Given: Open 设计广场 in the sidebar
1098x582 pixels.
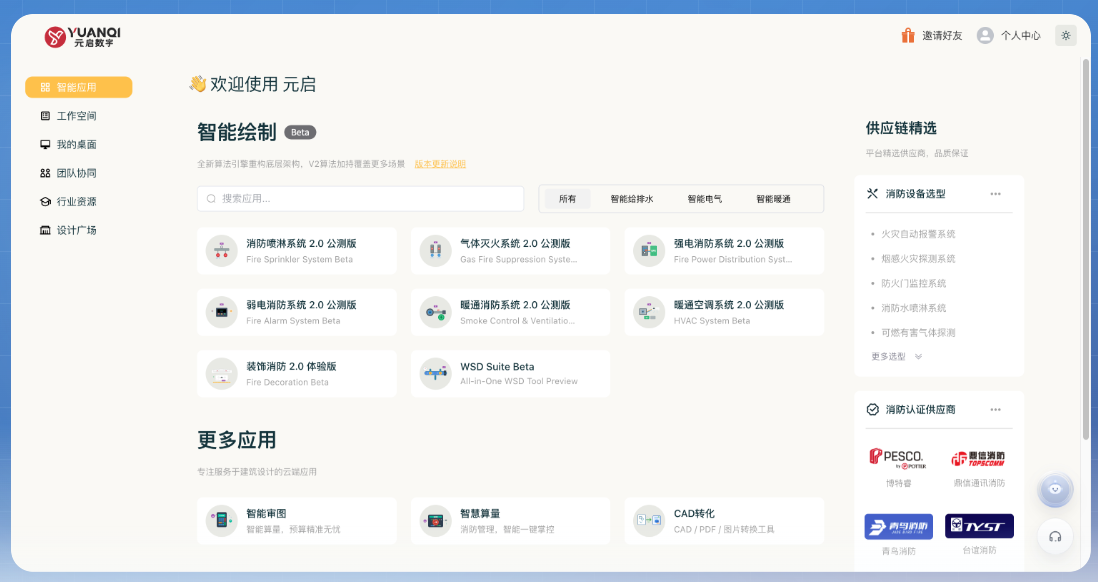Looking at the screenshot, I should [x=78, y=230].
